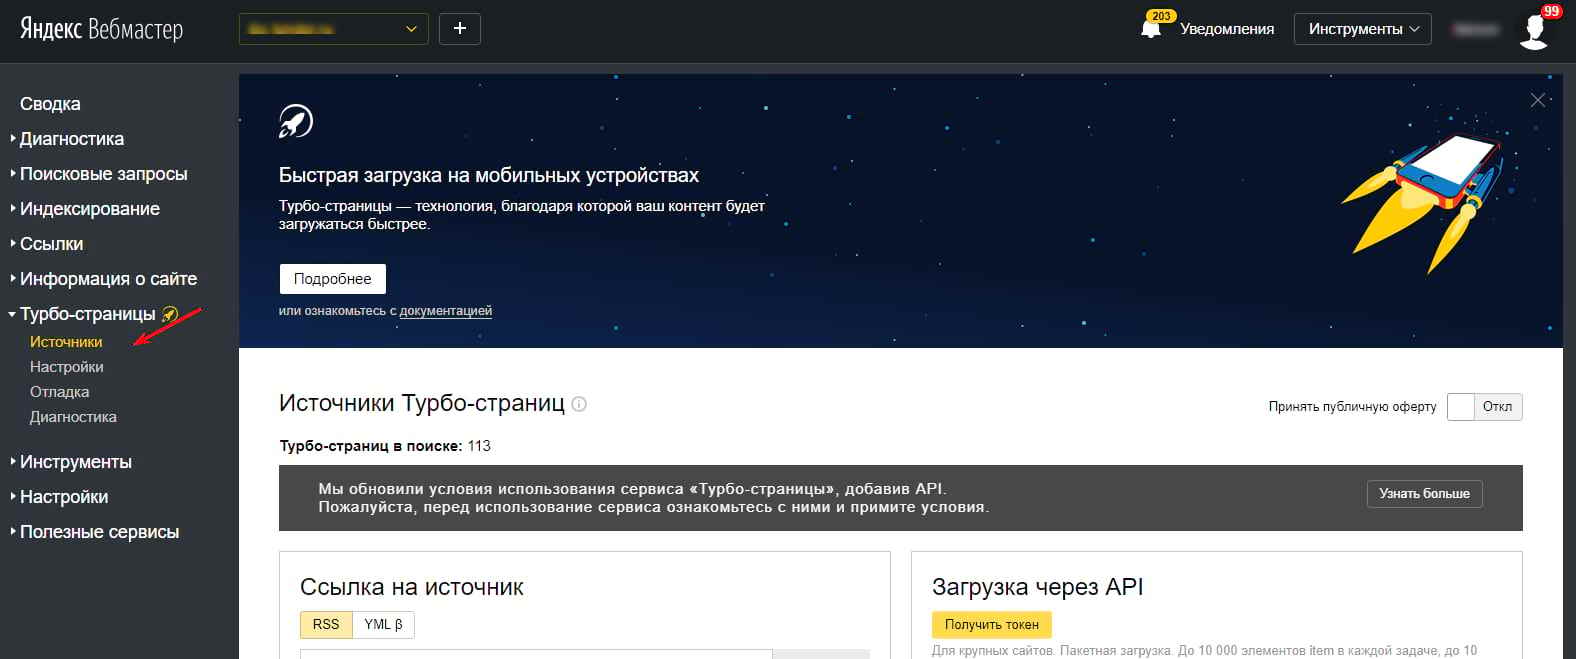Select the YML β tab
This screenshot has height=659, width=1576.
tap(383, 624)
